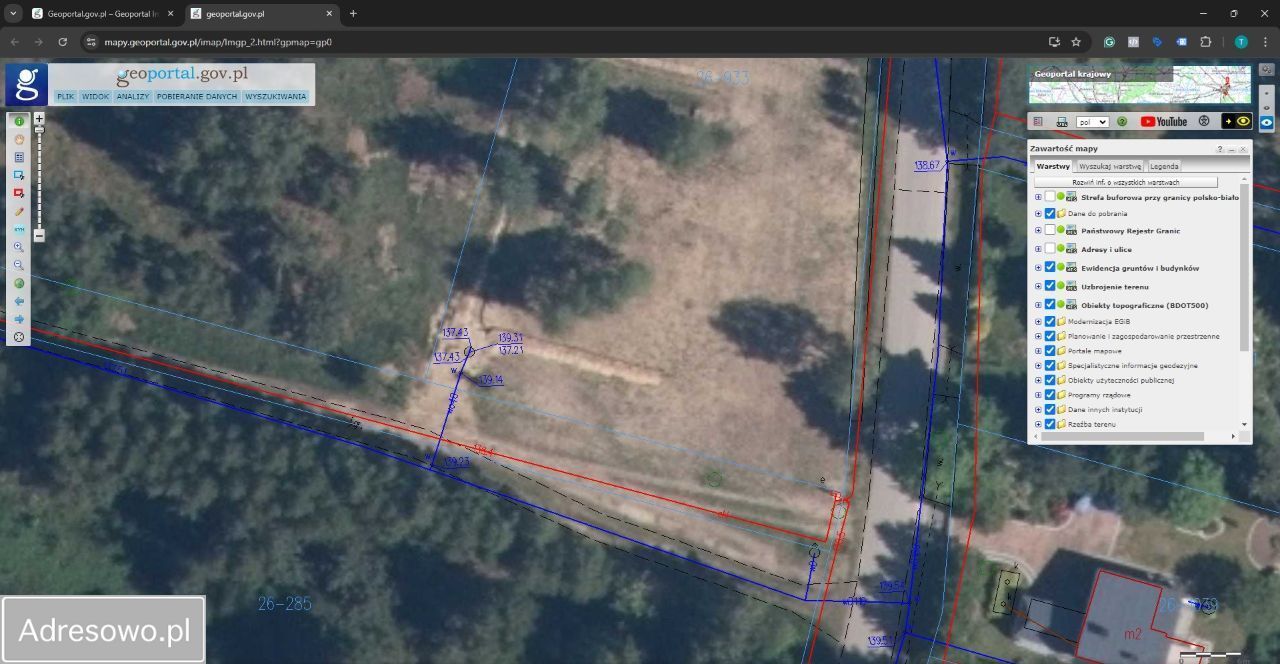Uncheck Uzbrojenie terenu layer
Screen dimensions: 1280x664
(x=1050, y=286)
